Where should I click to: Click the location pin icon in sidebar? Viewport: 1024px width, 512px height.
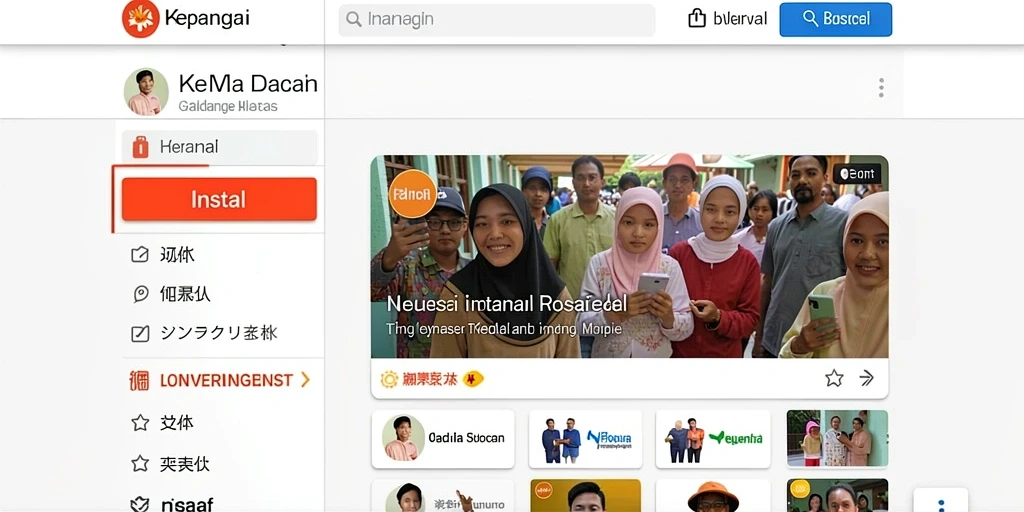coord(140,295)
